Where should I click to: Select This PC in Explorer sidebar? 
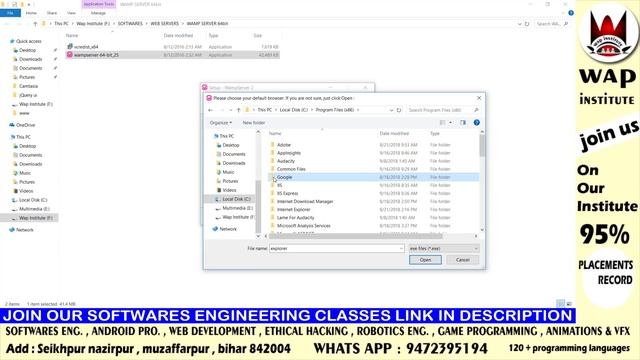point(23,137)
